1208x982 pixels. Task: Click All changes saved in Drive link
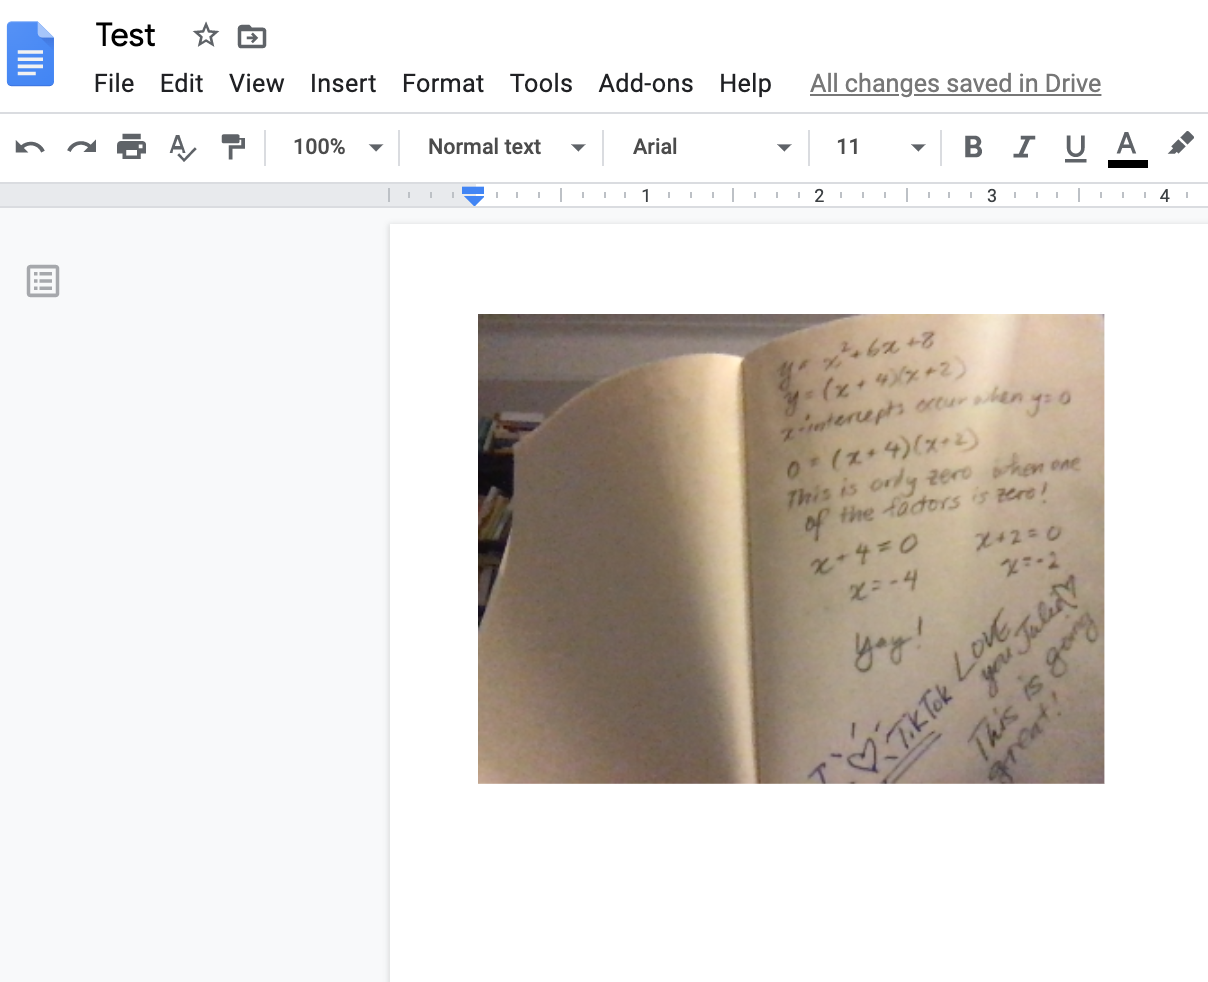tap(955, 83)
